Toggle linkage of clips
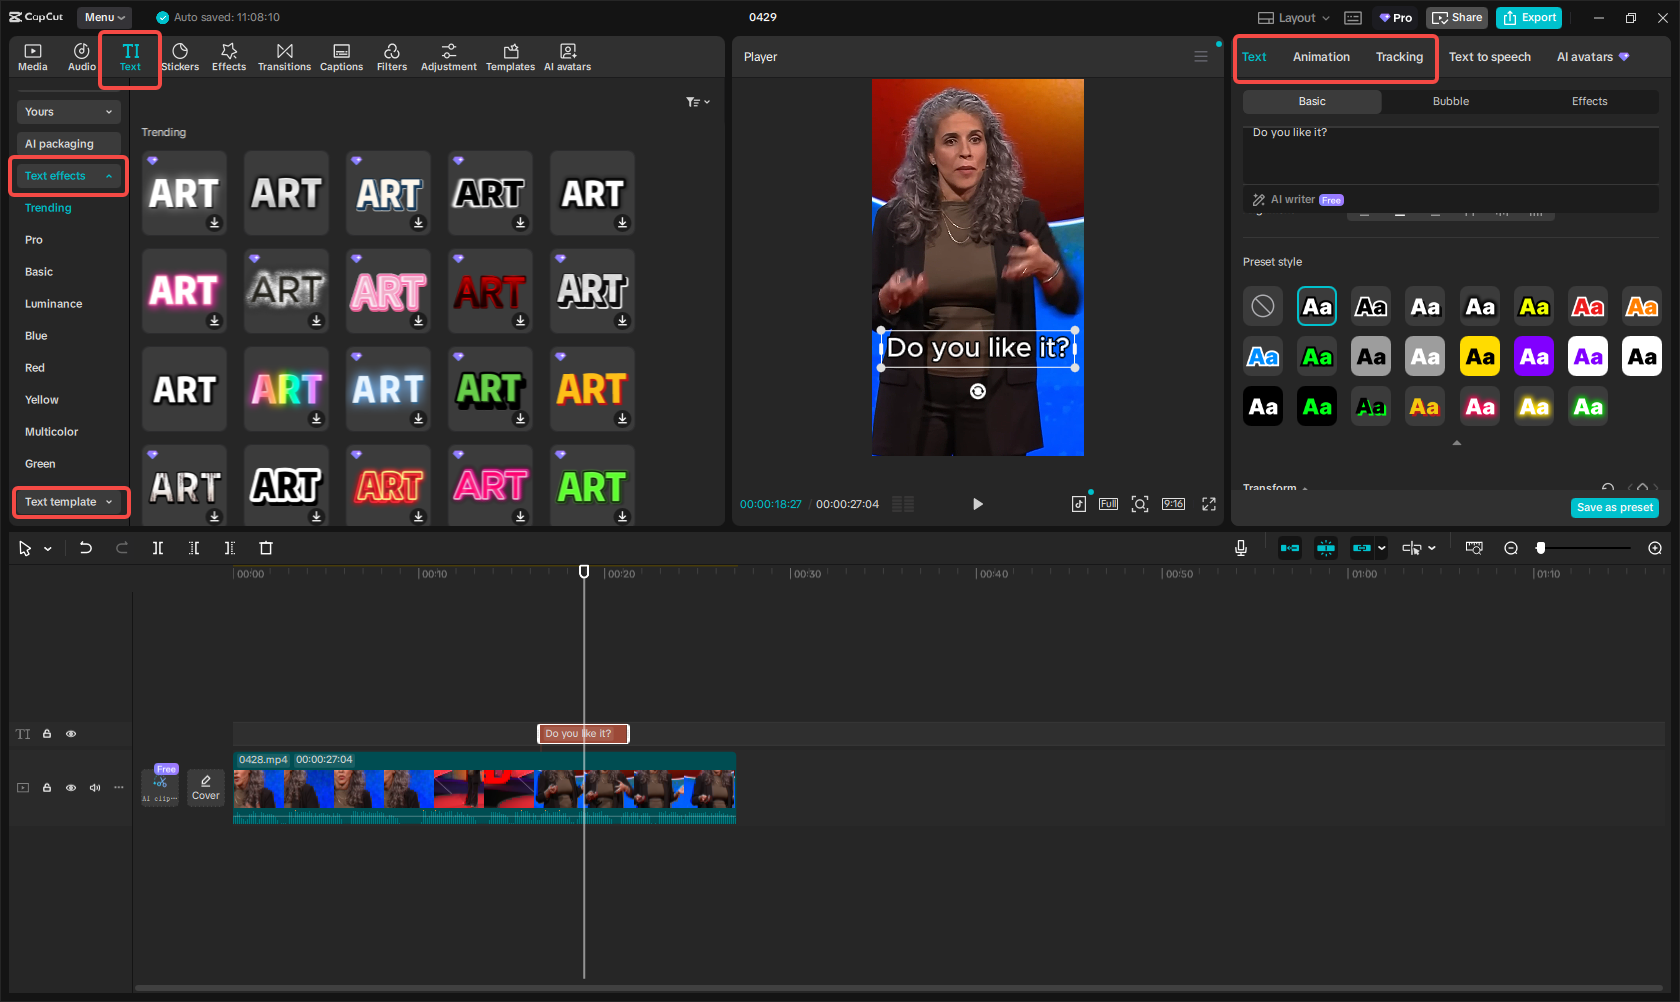The height and width of the screenshot is (1002, 1680). tap(1361, 548)
